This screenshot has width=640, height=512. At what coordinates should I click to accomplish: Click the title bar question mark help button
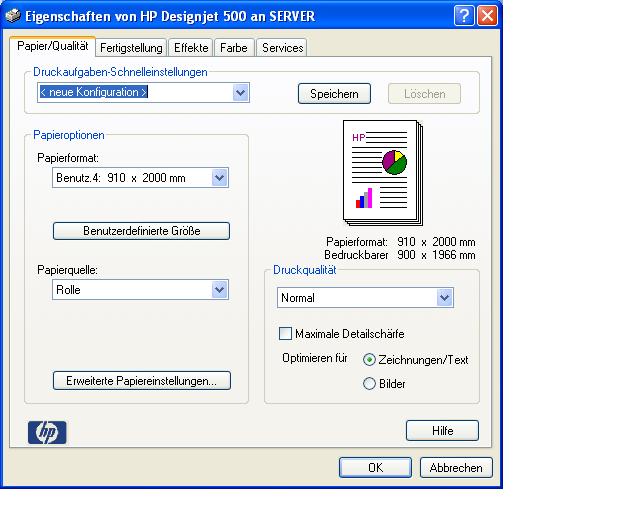tap(464, 16)
